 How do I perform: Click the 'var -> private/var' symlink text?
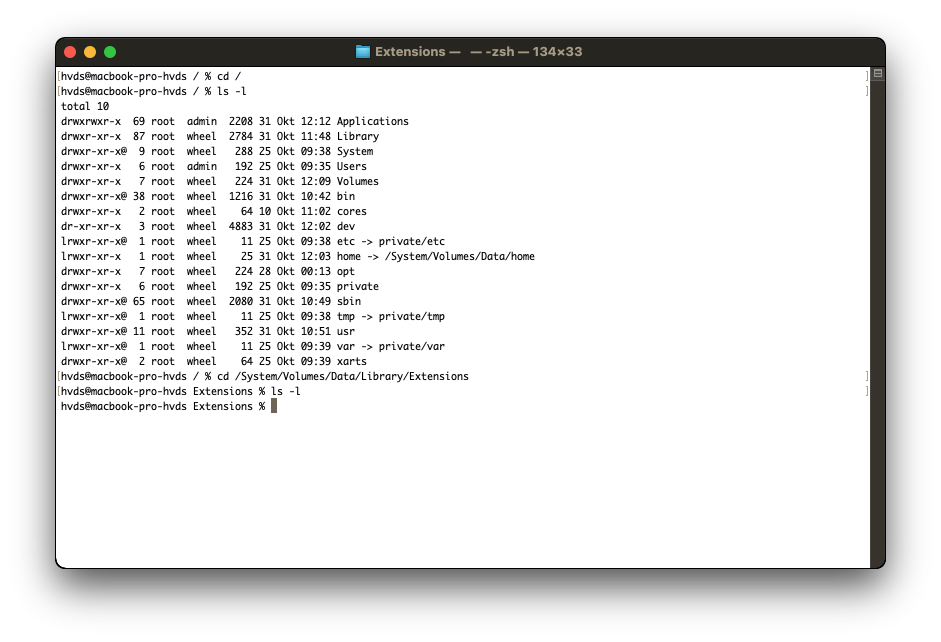pos(391,346)
